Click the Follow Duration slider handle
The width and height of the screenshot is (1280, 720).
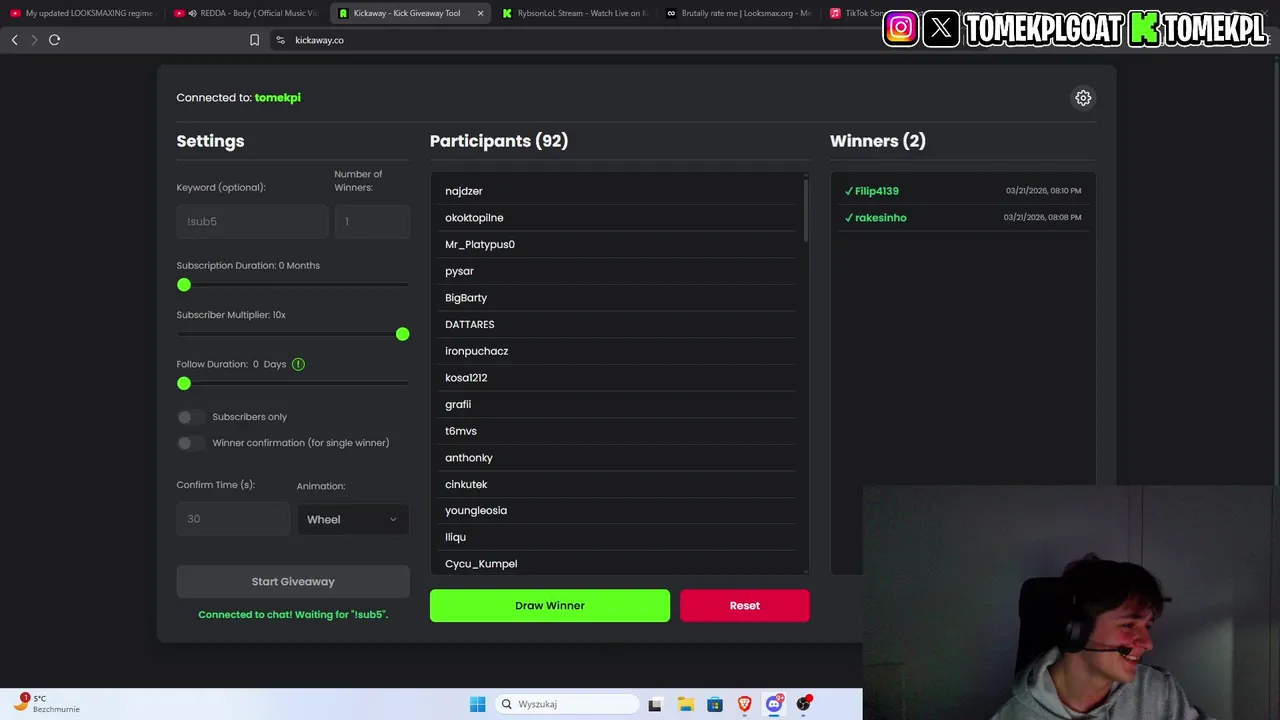184,384
